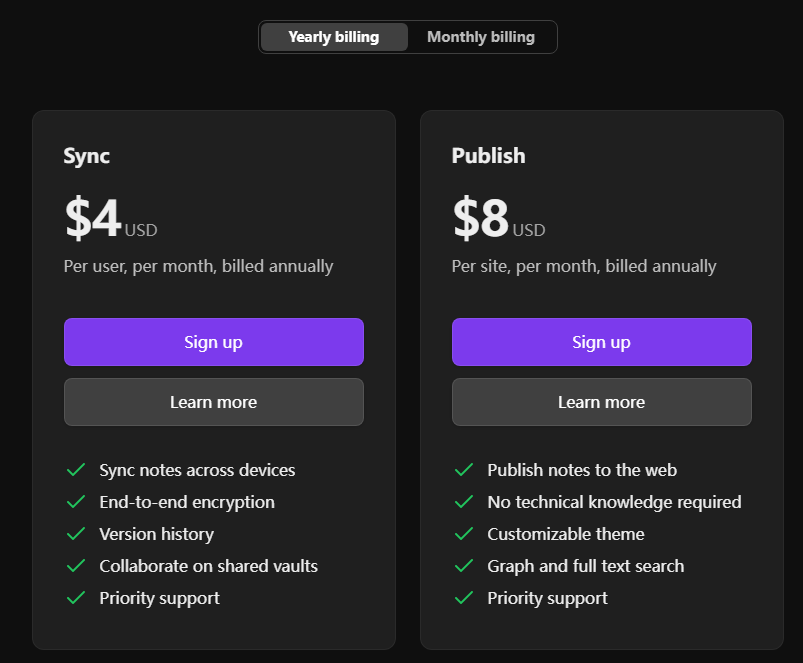The height and width of the screenshot is (663, 803).
Task: Sign up for the Sync plan
Action: 214,342
